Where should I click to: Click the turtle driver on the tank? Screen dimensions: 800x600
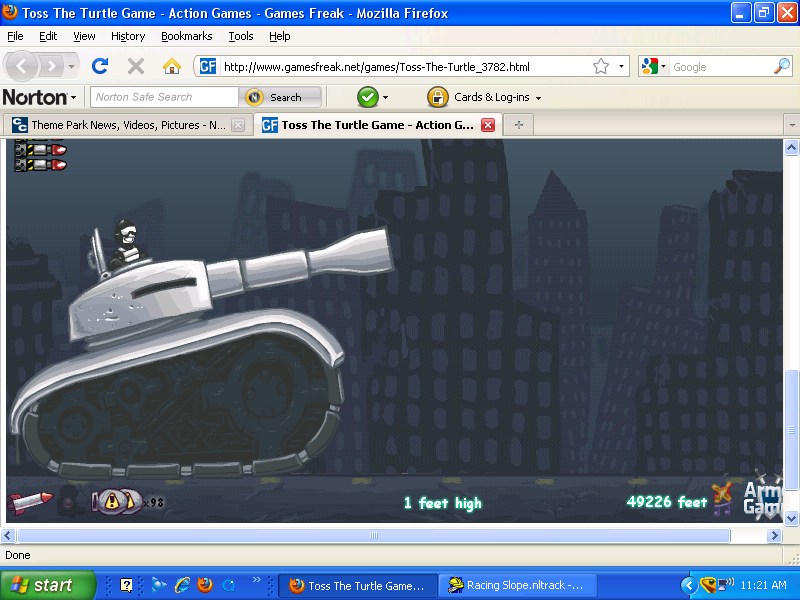pos(127,244)
